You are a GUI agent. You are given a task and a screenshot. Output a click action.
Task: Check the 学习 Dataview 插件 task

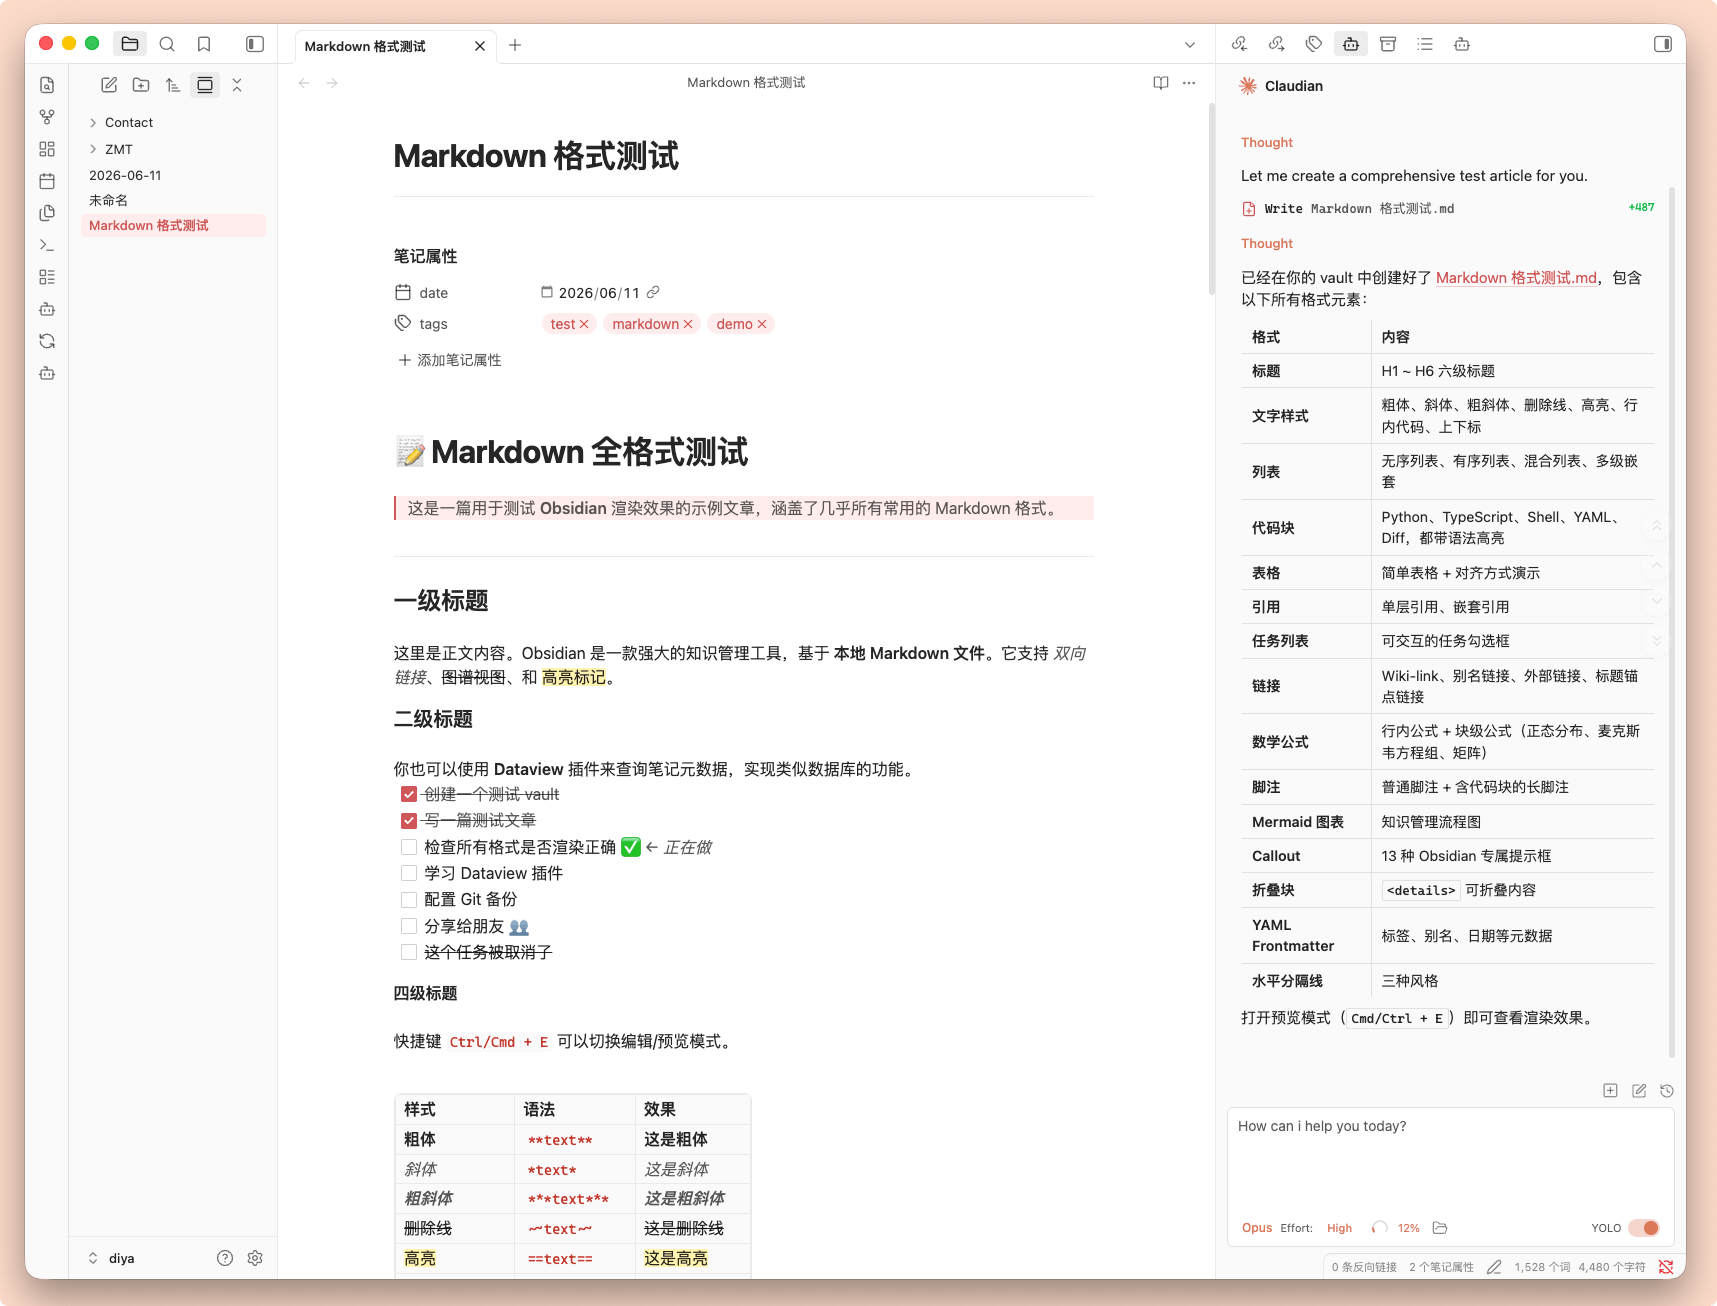409,873
